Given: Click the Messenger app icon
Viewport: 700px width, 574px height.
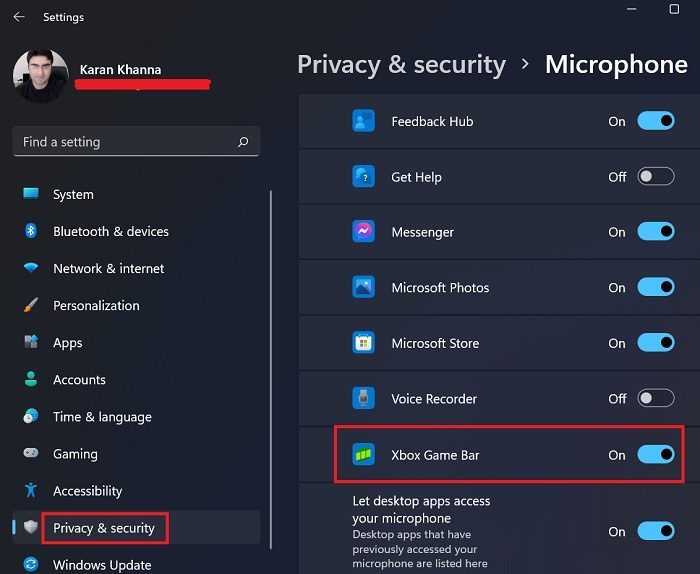Looking at the screenshot, I should [x=363, y=232].
